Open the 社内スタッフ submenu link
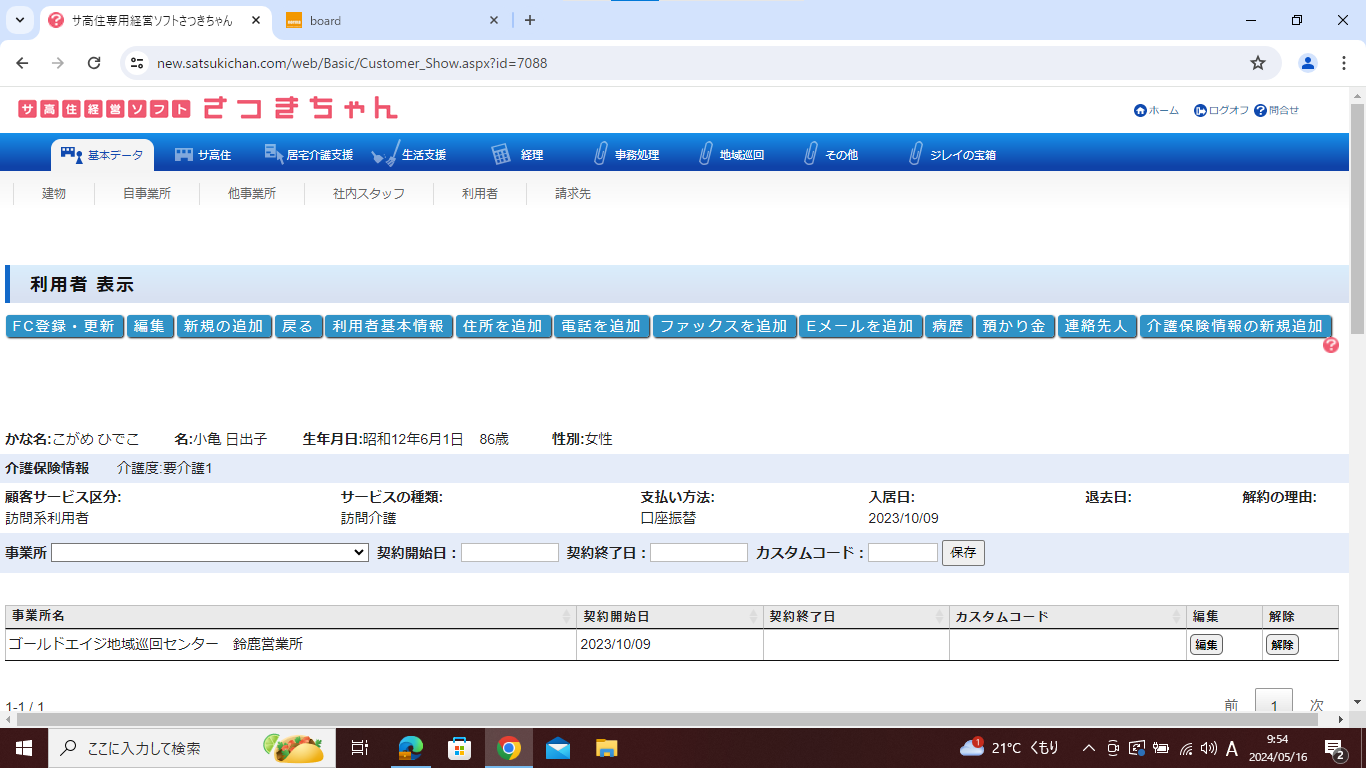This screenshot has height=768, width=1366. (x=369, y=194)
